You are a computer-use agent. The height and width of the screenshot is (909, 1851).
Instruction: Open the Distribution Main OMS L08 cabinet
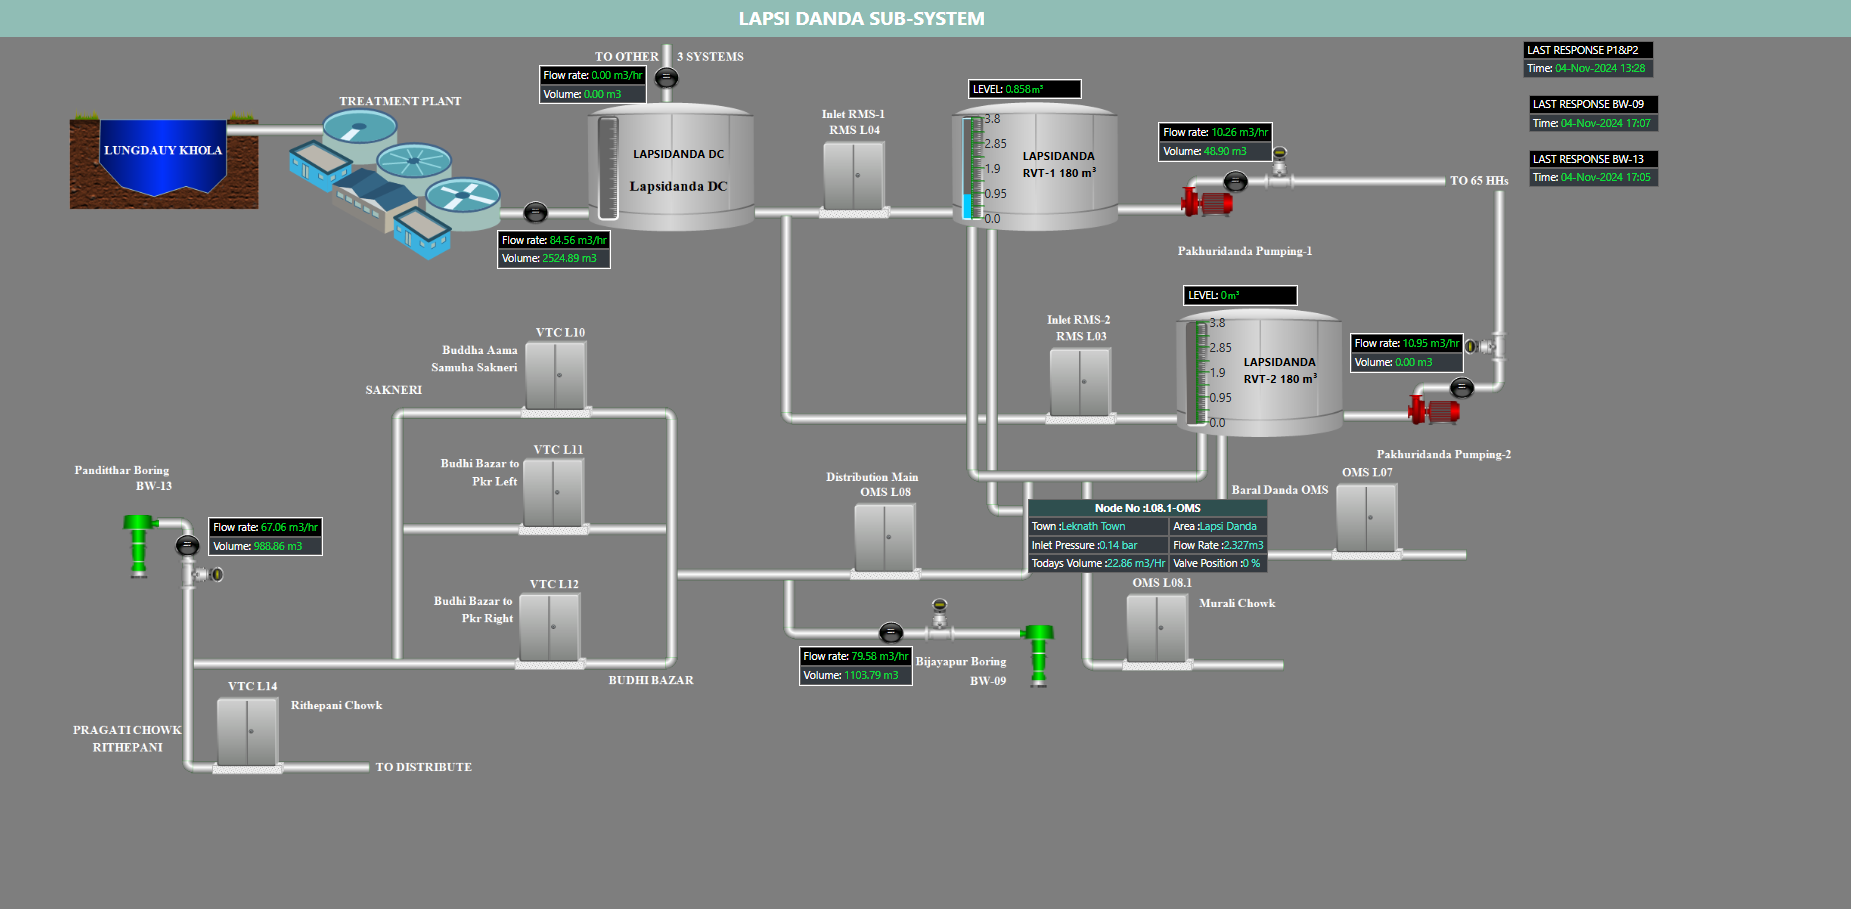pos(885,539)
